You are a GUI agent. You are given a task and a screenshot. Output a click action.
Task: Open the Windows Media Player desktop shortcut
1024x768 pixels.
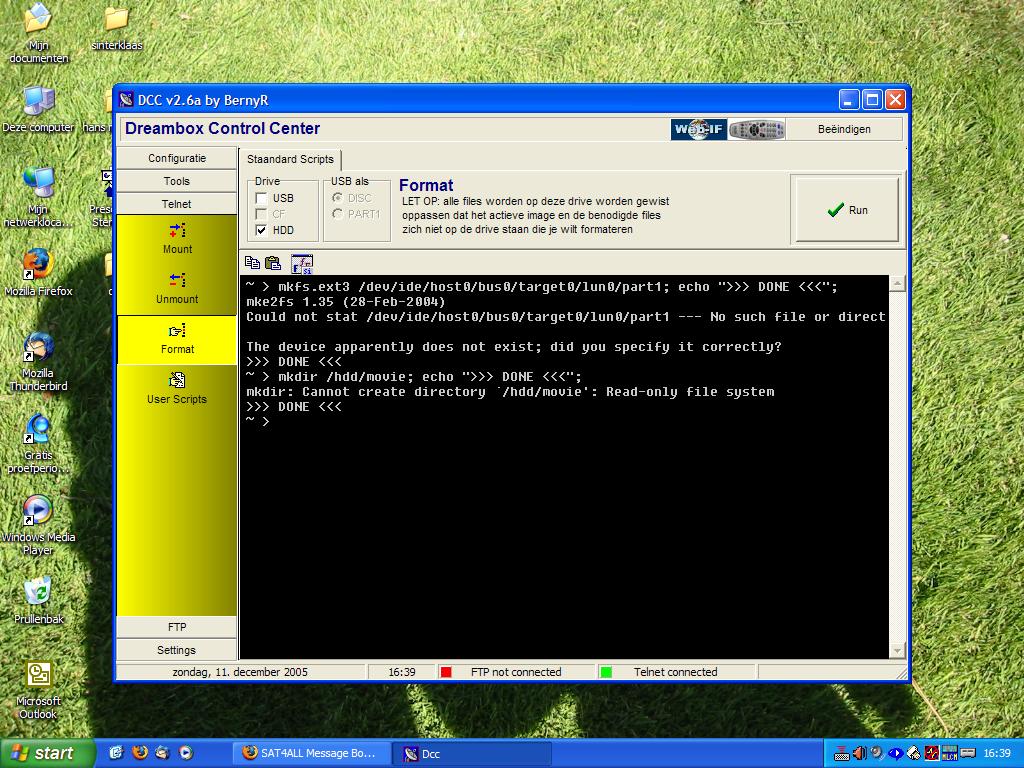[38, 525]
